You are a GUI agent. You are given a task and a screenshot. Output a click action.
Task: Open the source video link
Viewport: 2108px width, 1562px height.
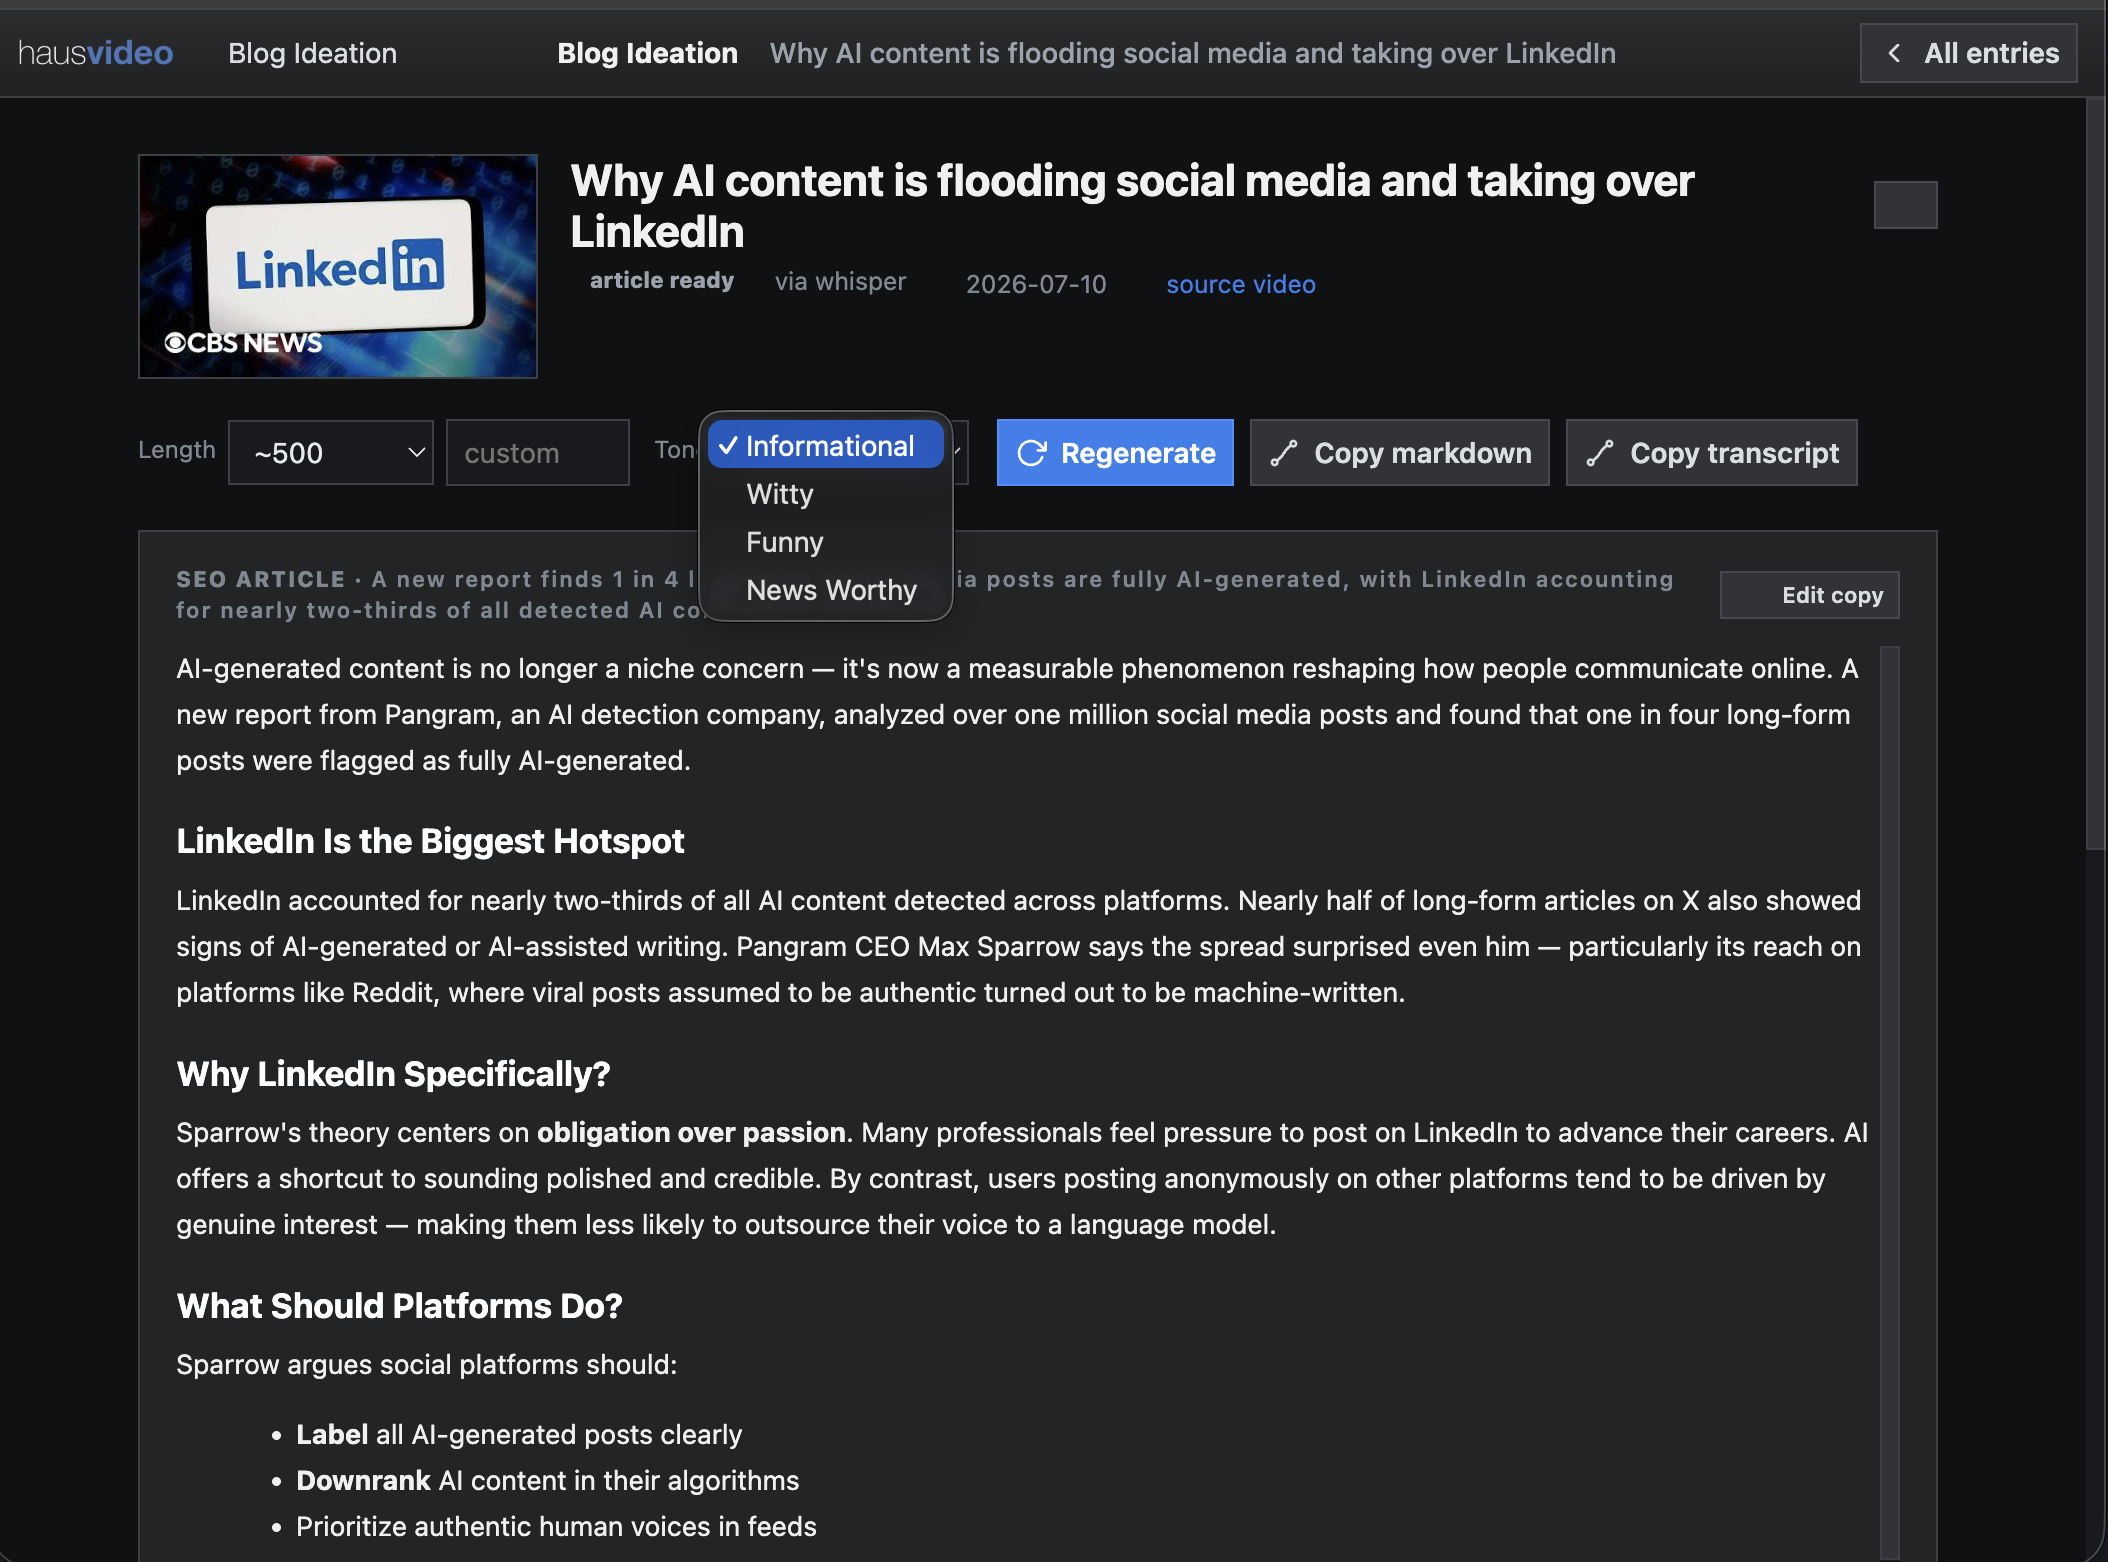point(1240,284)
